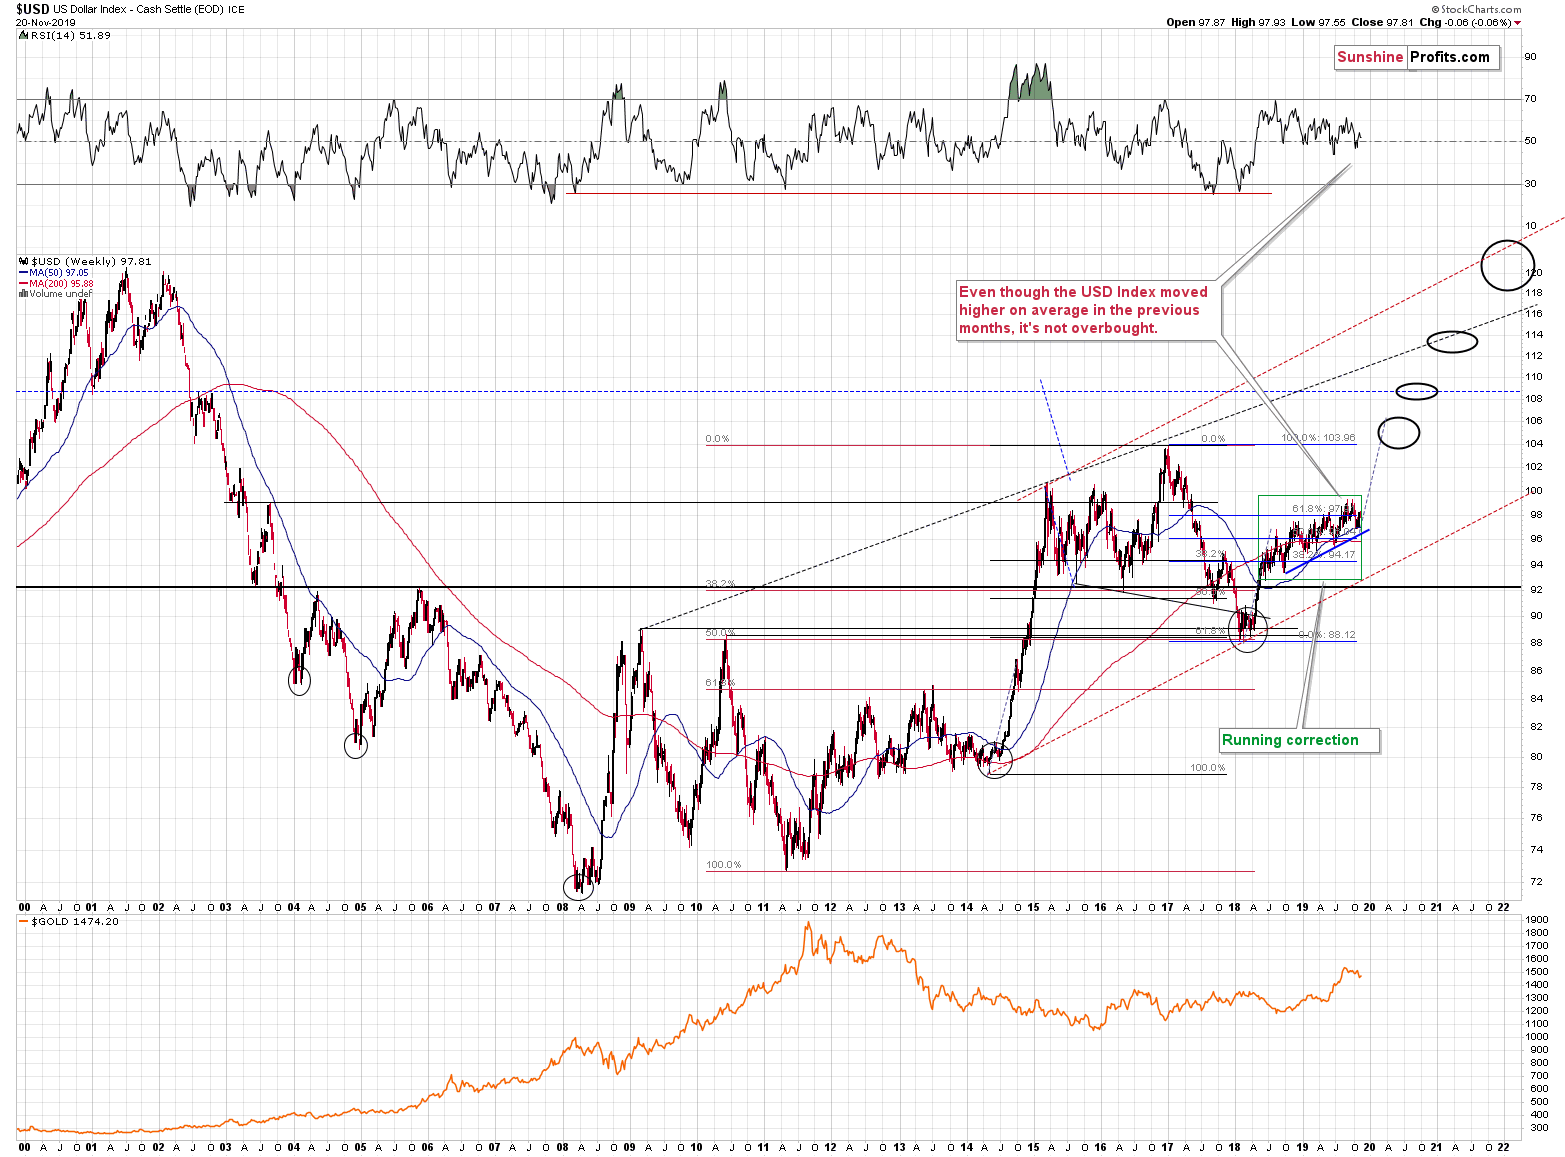Viewport: 1565px width, 1157px height.
Task: Click the largest target ellipse near 120
Action: pos(1506,265)
